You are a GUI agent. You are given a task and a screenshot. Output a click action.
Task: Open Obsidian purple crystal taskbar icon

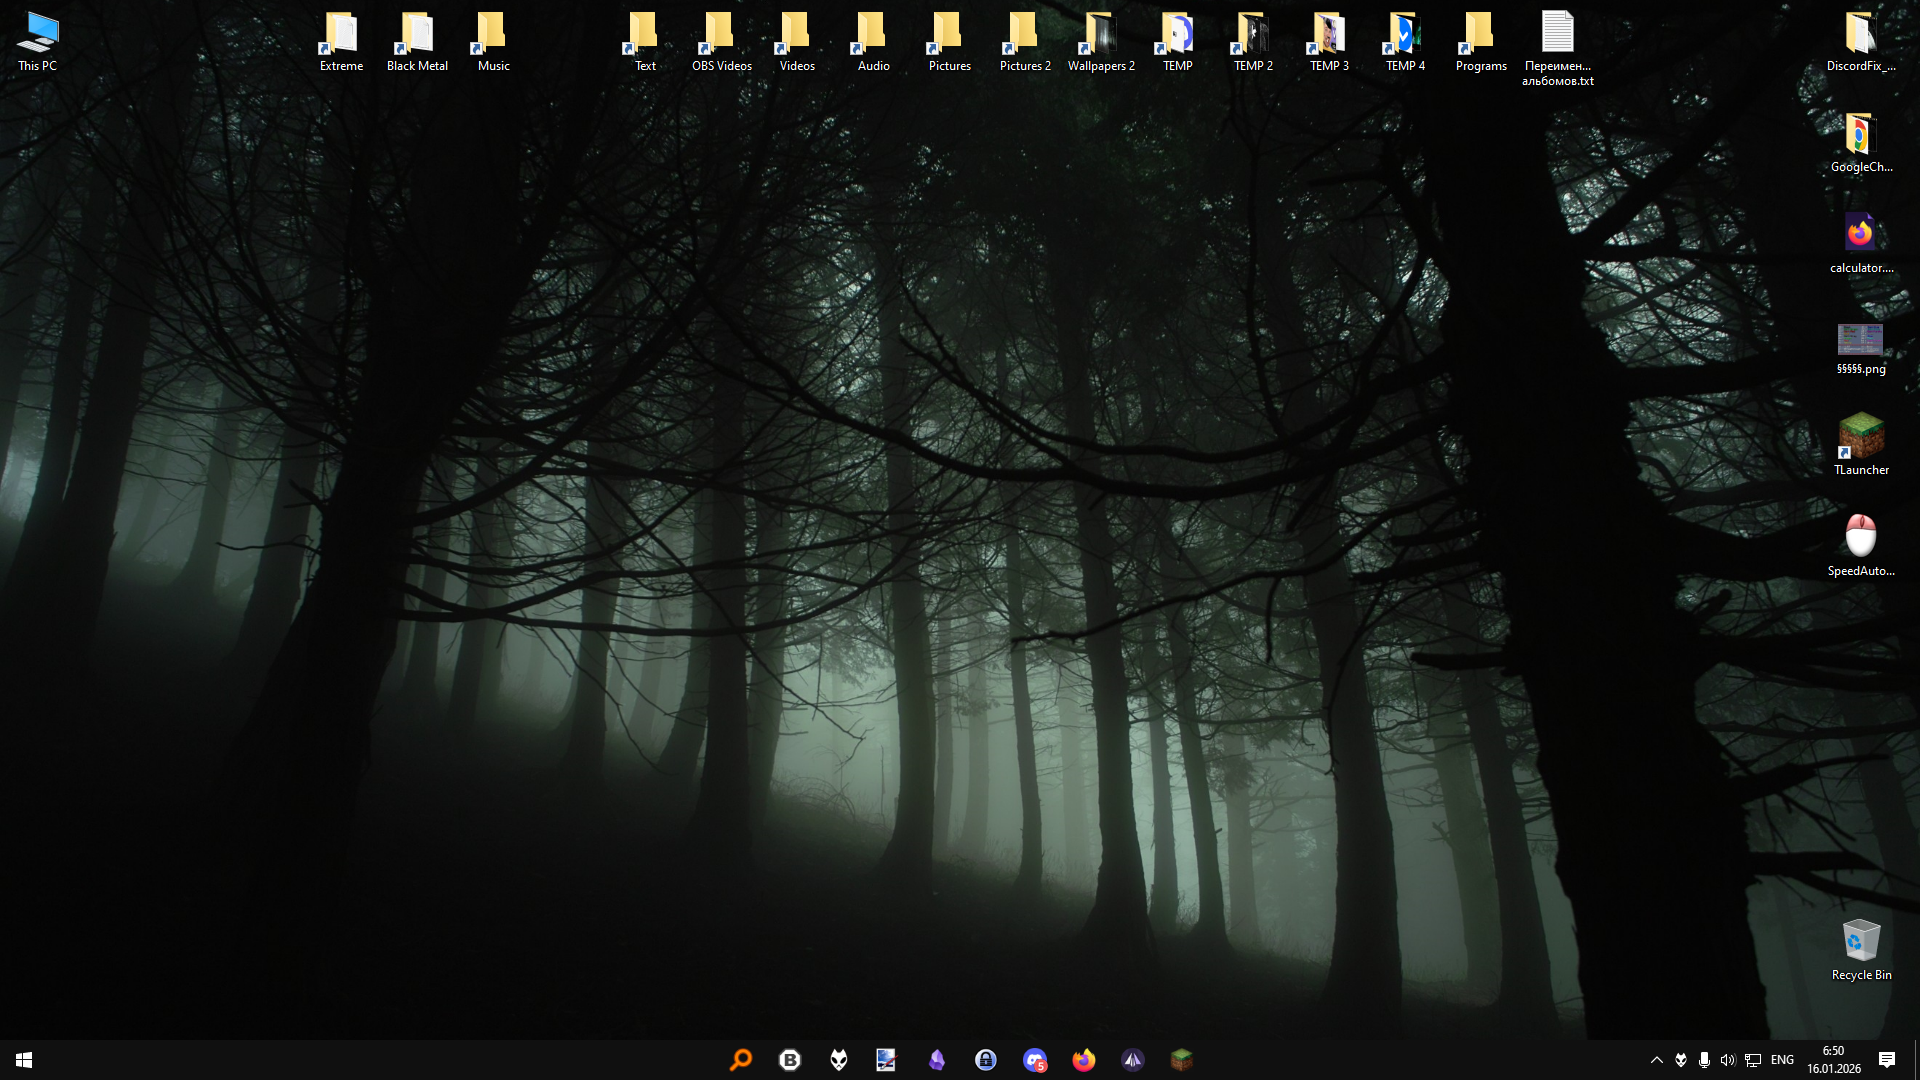click(937, 1060)
